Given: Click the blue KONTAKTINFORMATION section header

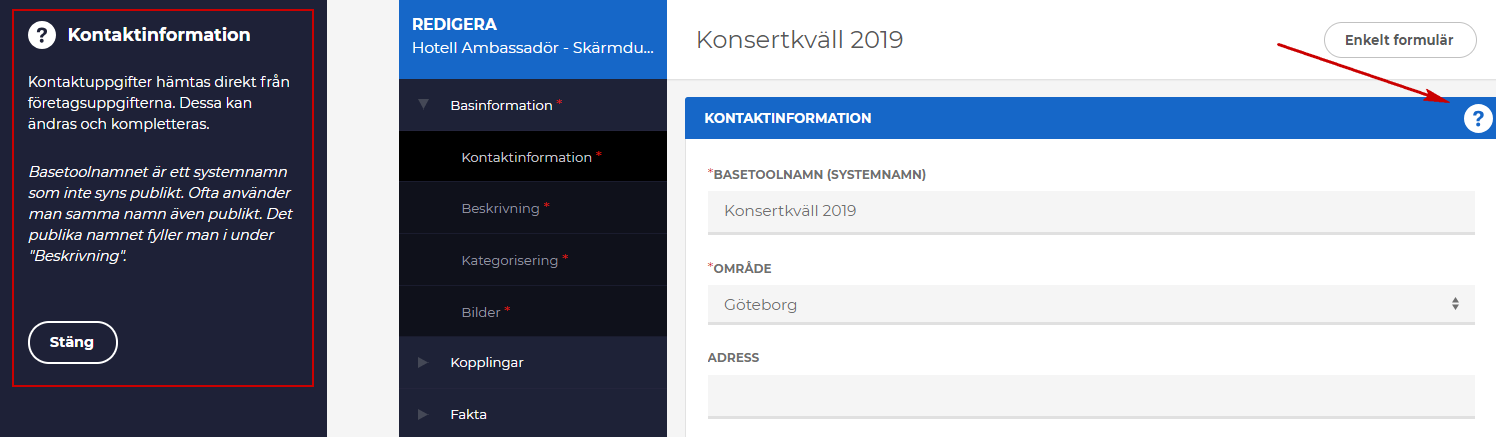Looking at the screenshot, I should 1000,118.
